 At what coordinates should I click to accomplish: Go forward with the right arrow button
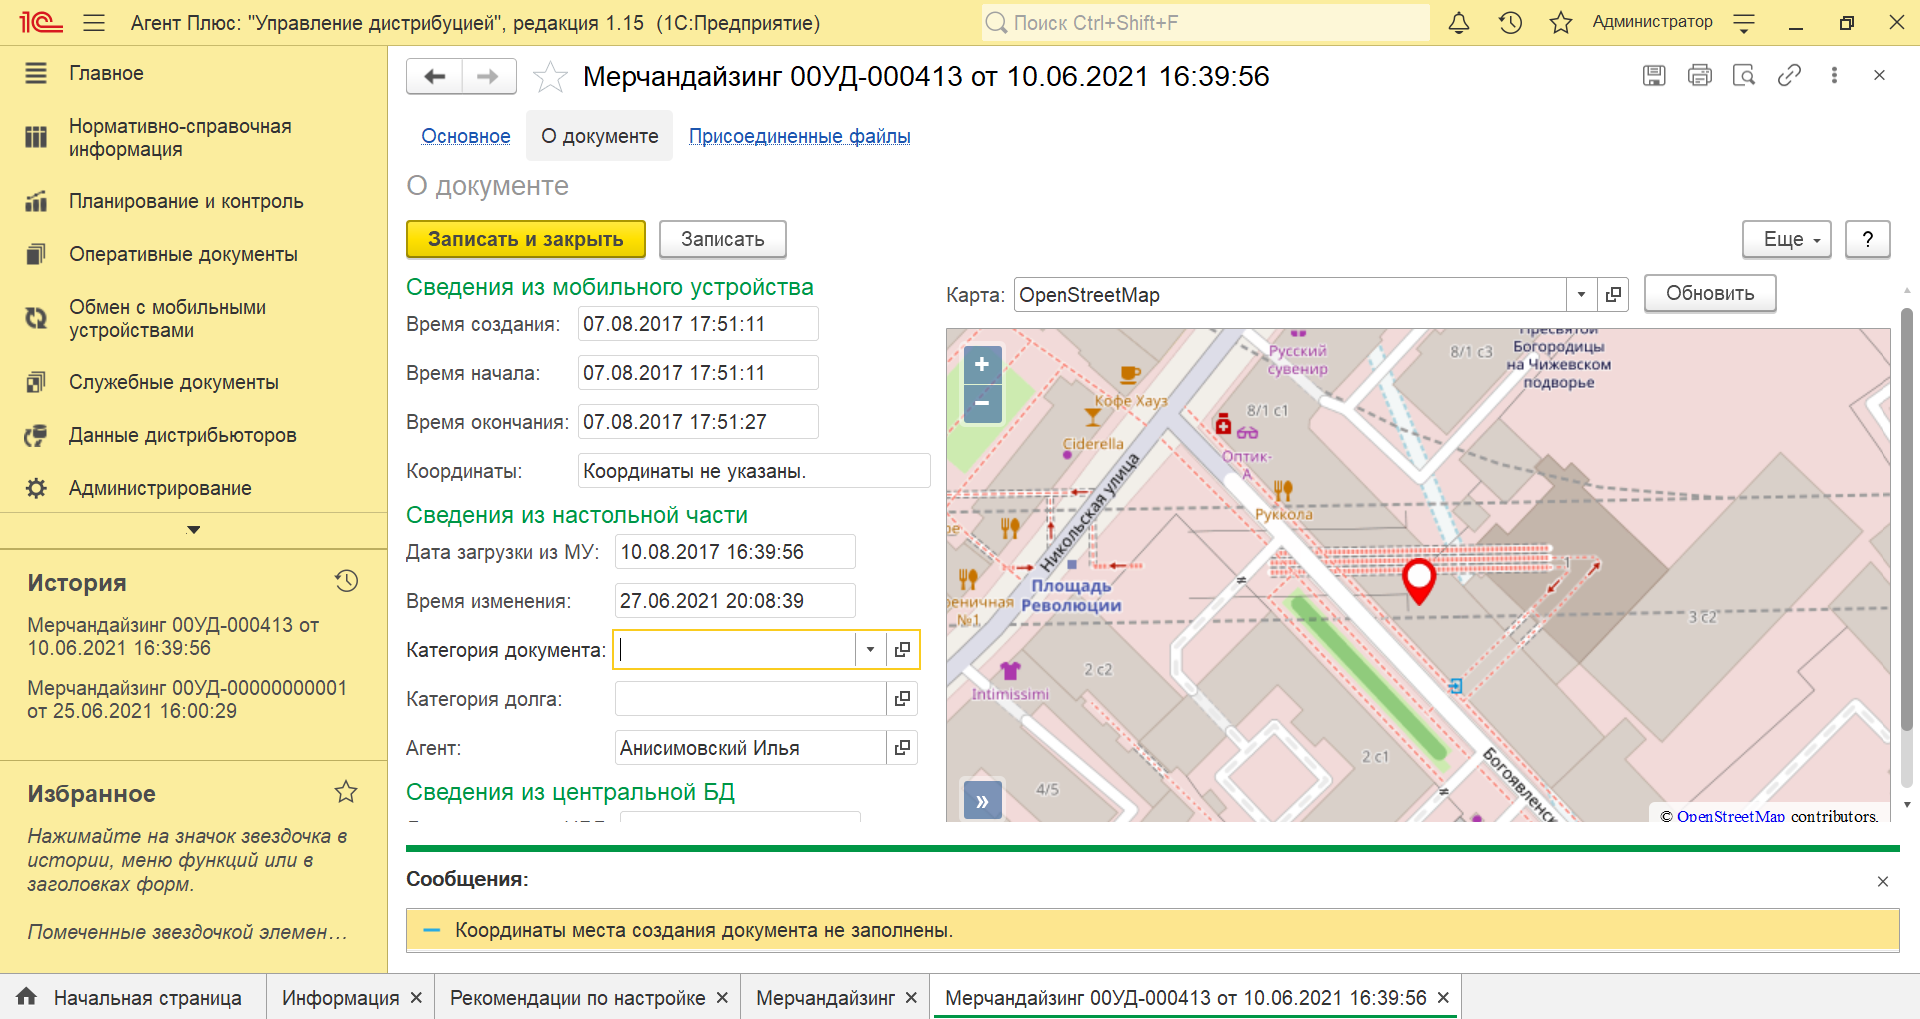point(488,76)
